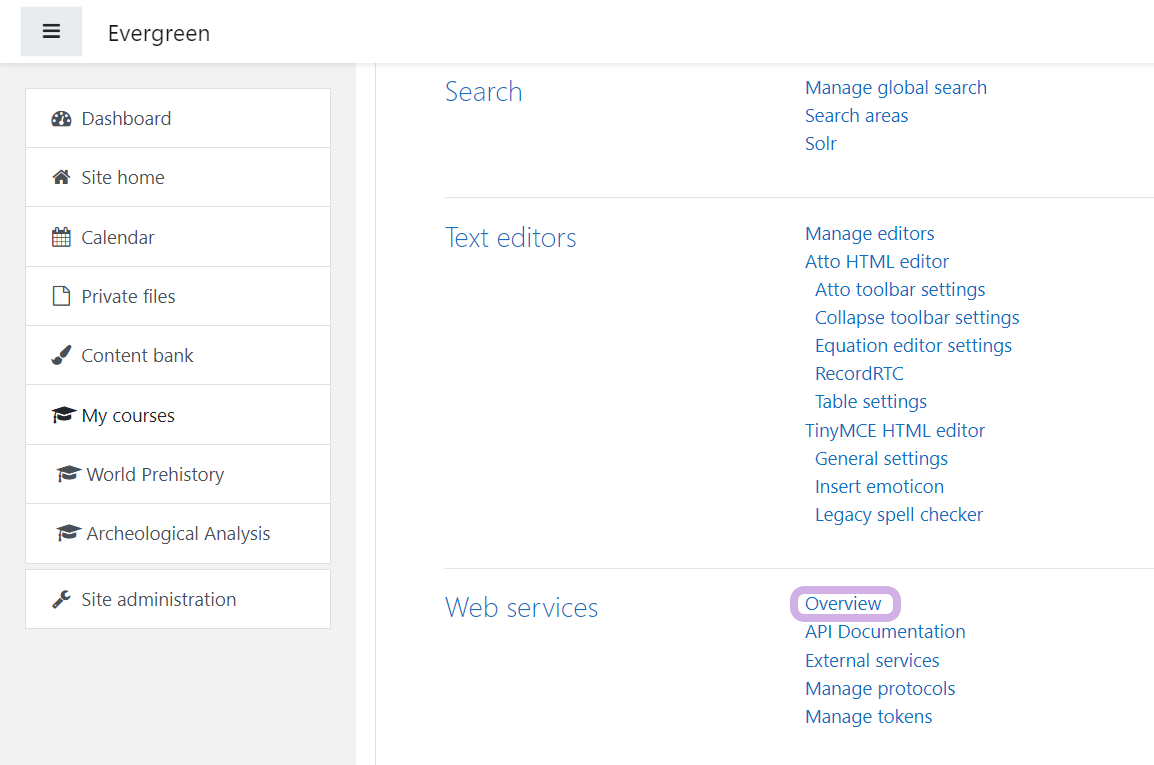Select Manage editors link
The width and height of the screenshot is (1154, 765).
tap(869, 234)
